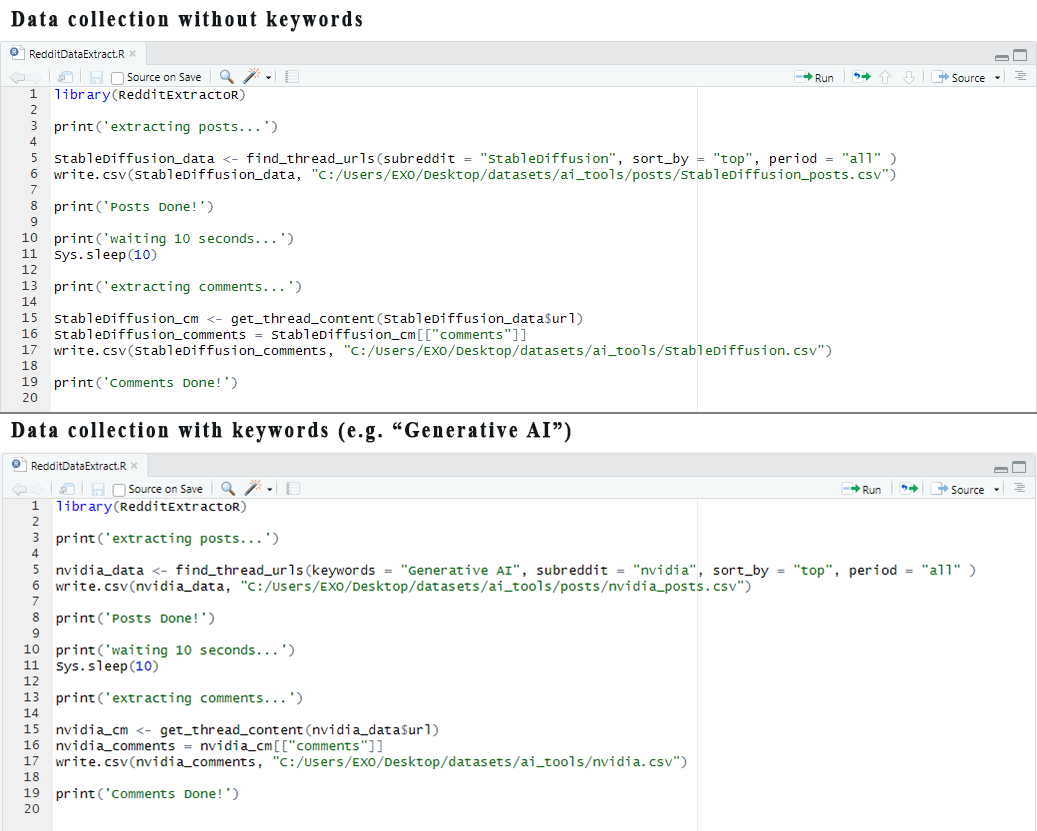Image resolution: width=1037 pixels, height=831 pixels.
Task: Click the Find/Replace magnifier in the bottom pane
Action: 228,489
